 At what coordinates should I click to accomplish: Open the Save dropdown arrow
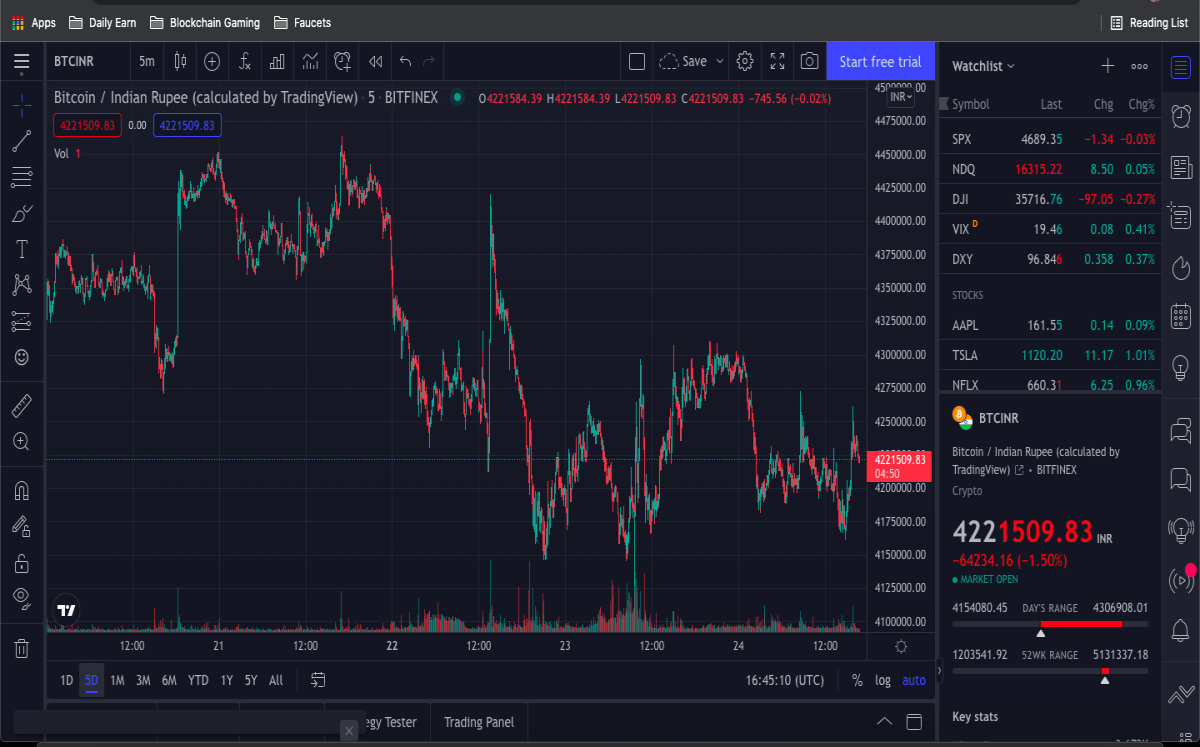tap(719, 62)
